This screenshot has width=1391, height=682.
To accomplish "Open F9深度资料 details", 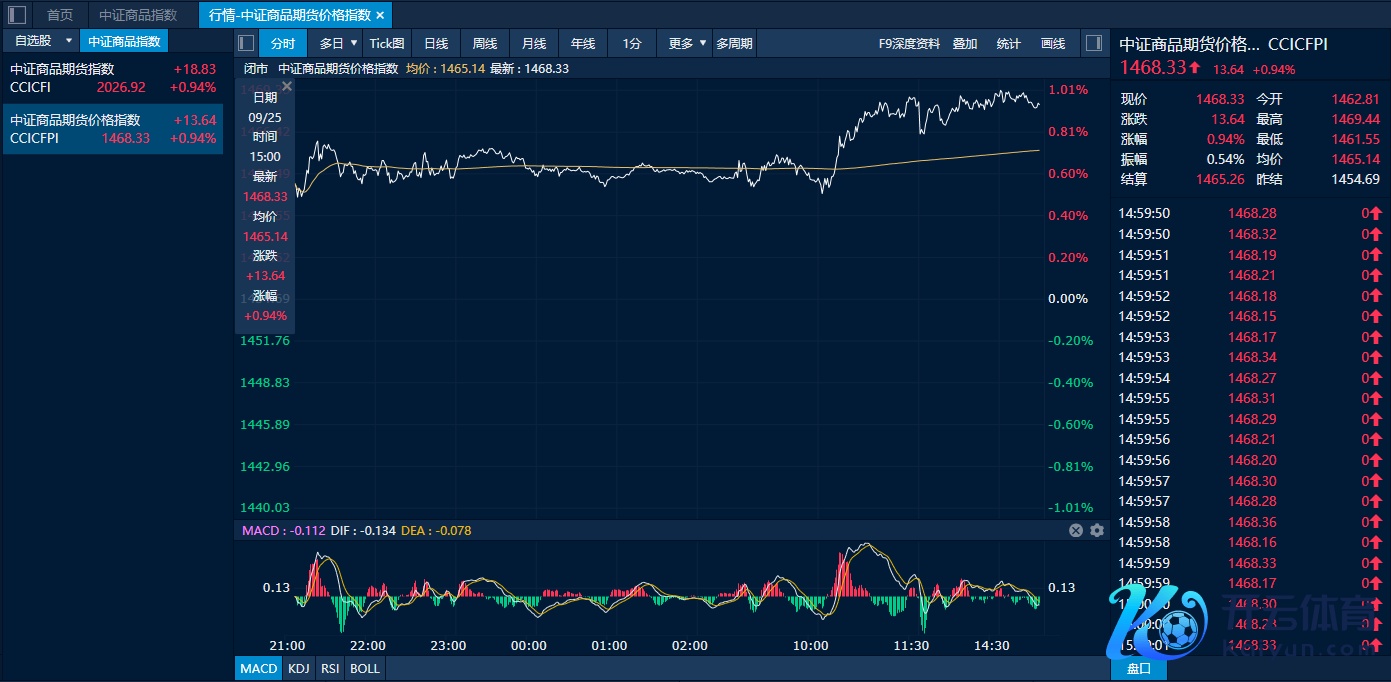I will (909, 44).
